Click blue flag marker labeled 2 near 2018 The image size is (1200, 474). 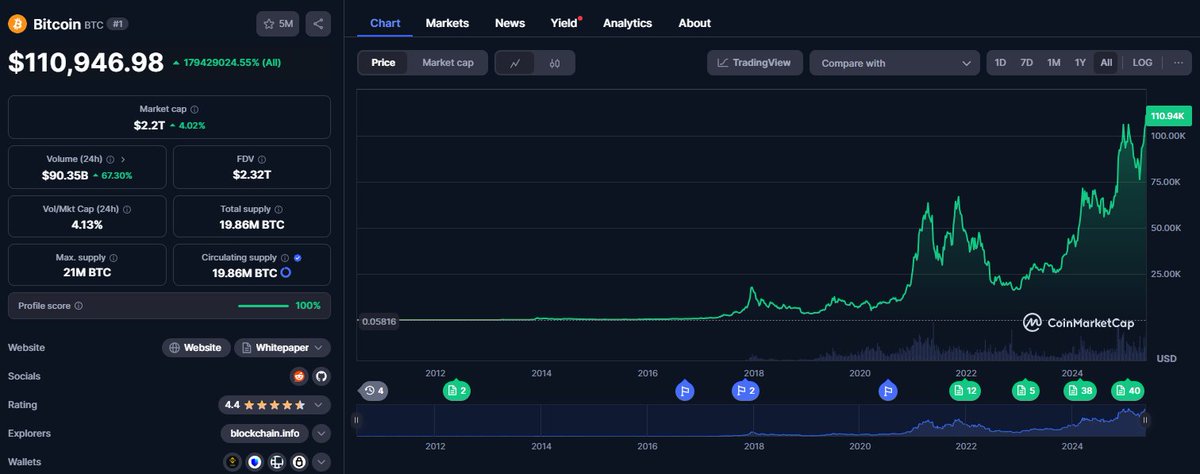pyautogui.click(x=745, y=390)
